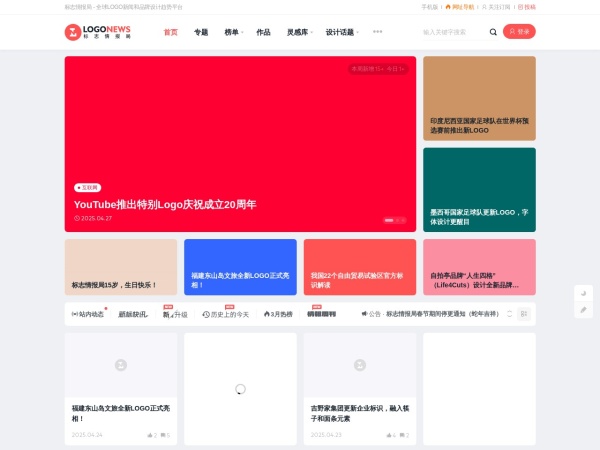Viewport: 600px width, 450px height.
Task: Open the more menu ellipsis
Action: 377,32
